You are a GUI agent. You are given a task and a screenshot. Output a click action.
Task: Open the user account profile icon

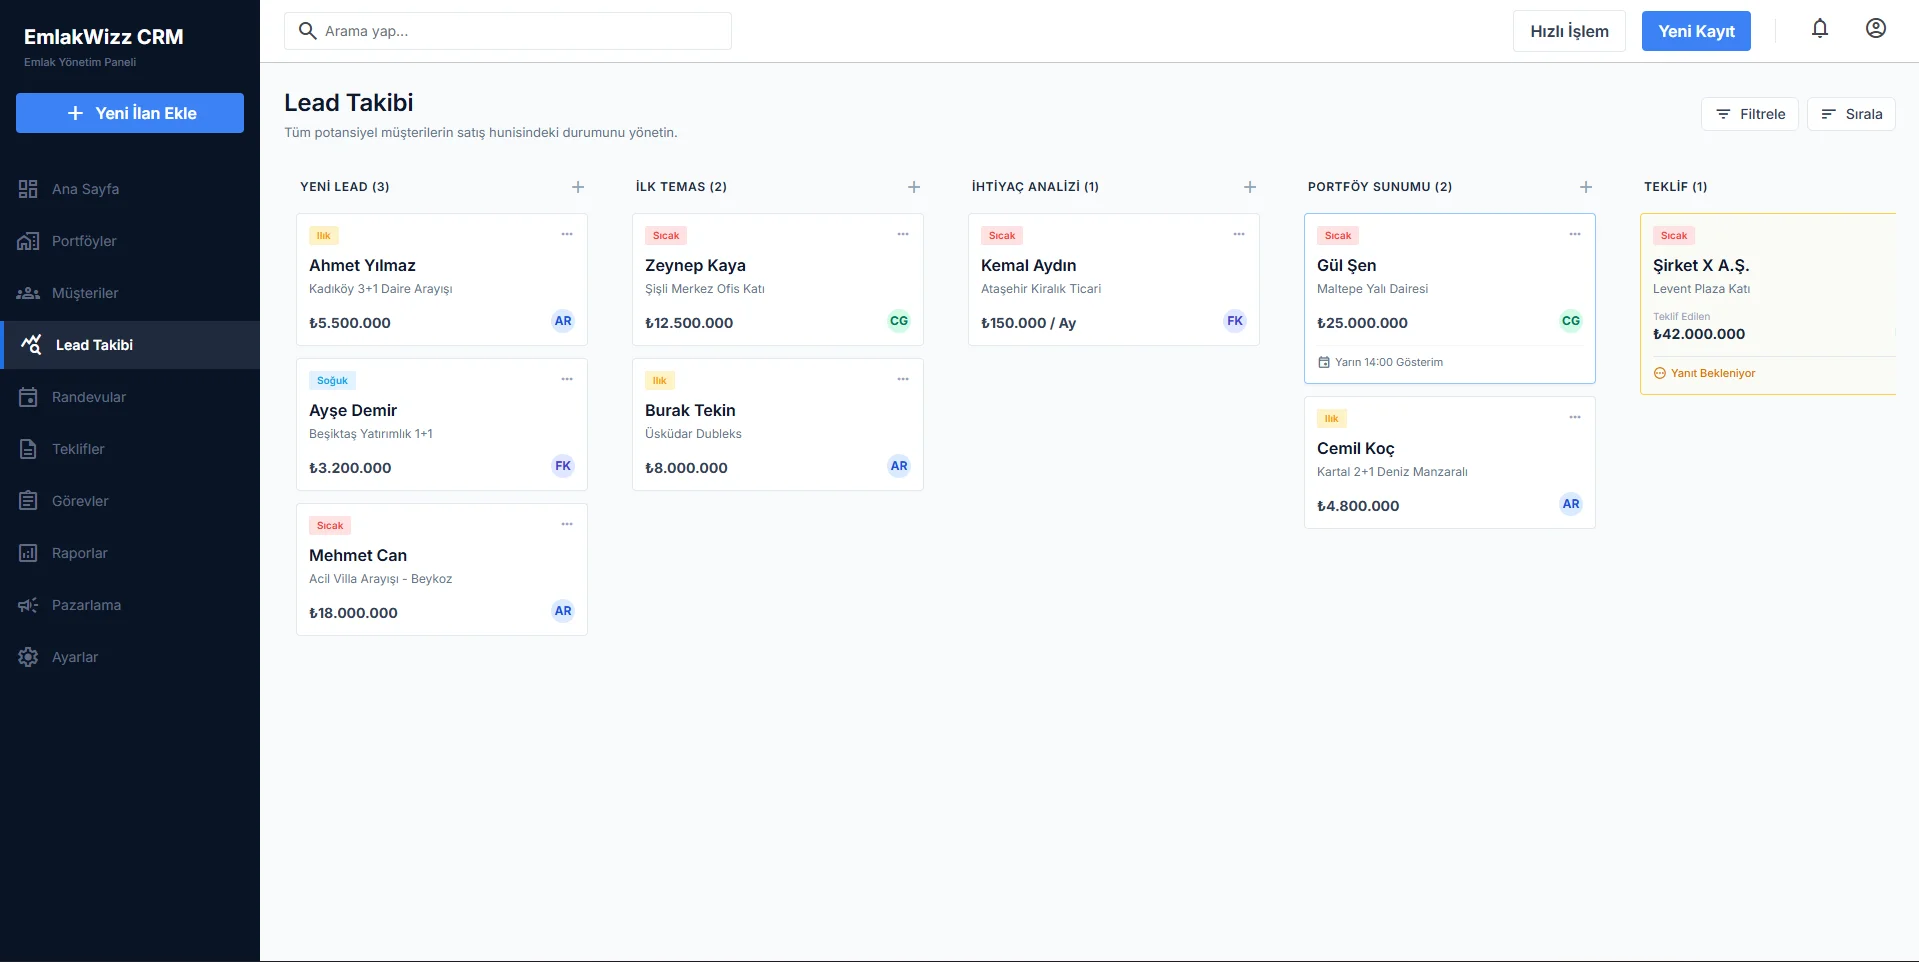coord(1876,29)
